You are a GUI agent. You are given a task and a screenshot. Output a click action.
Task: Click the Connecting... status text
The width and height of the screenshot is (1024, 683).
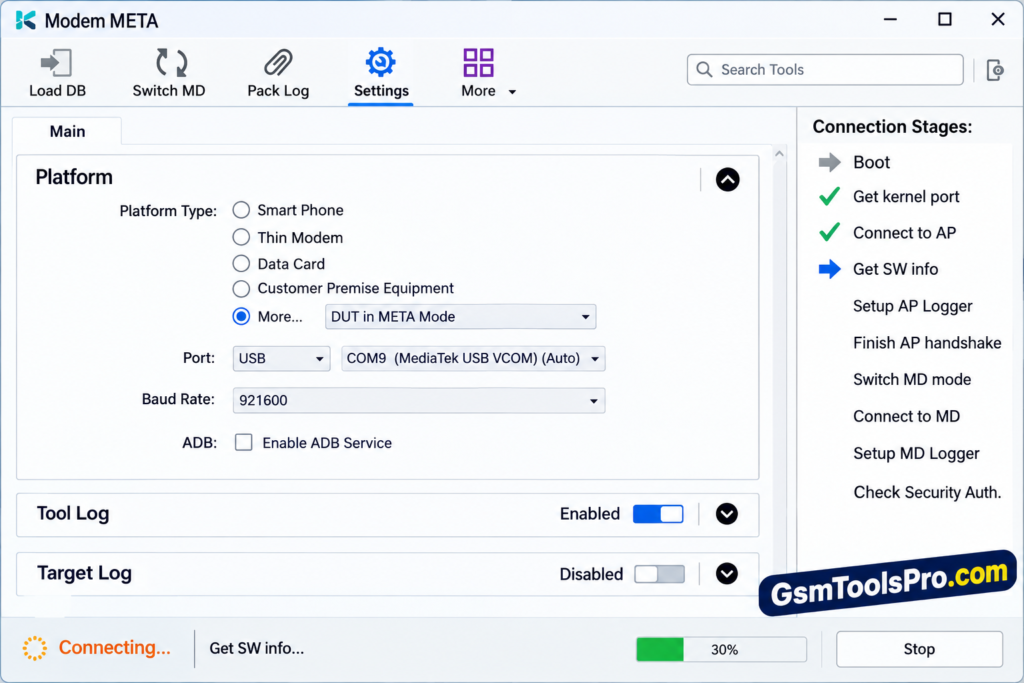click(114, 648)
